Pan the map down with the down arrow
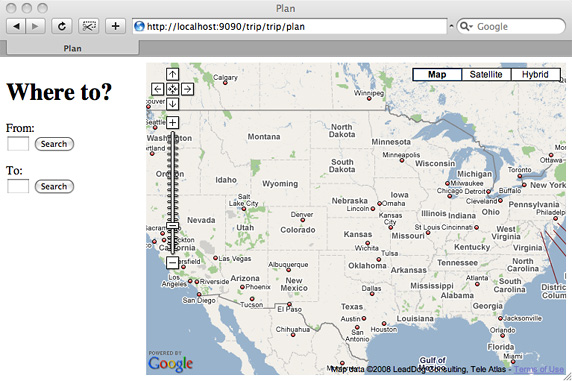Screen dimensions: 572x381 point(173,104)
